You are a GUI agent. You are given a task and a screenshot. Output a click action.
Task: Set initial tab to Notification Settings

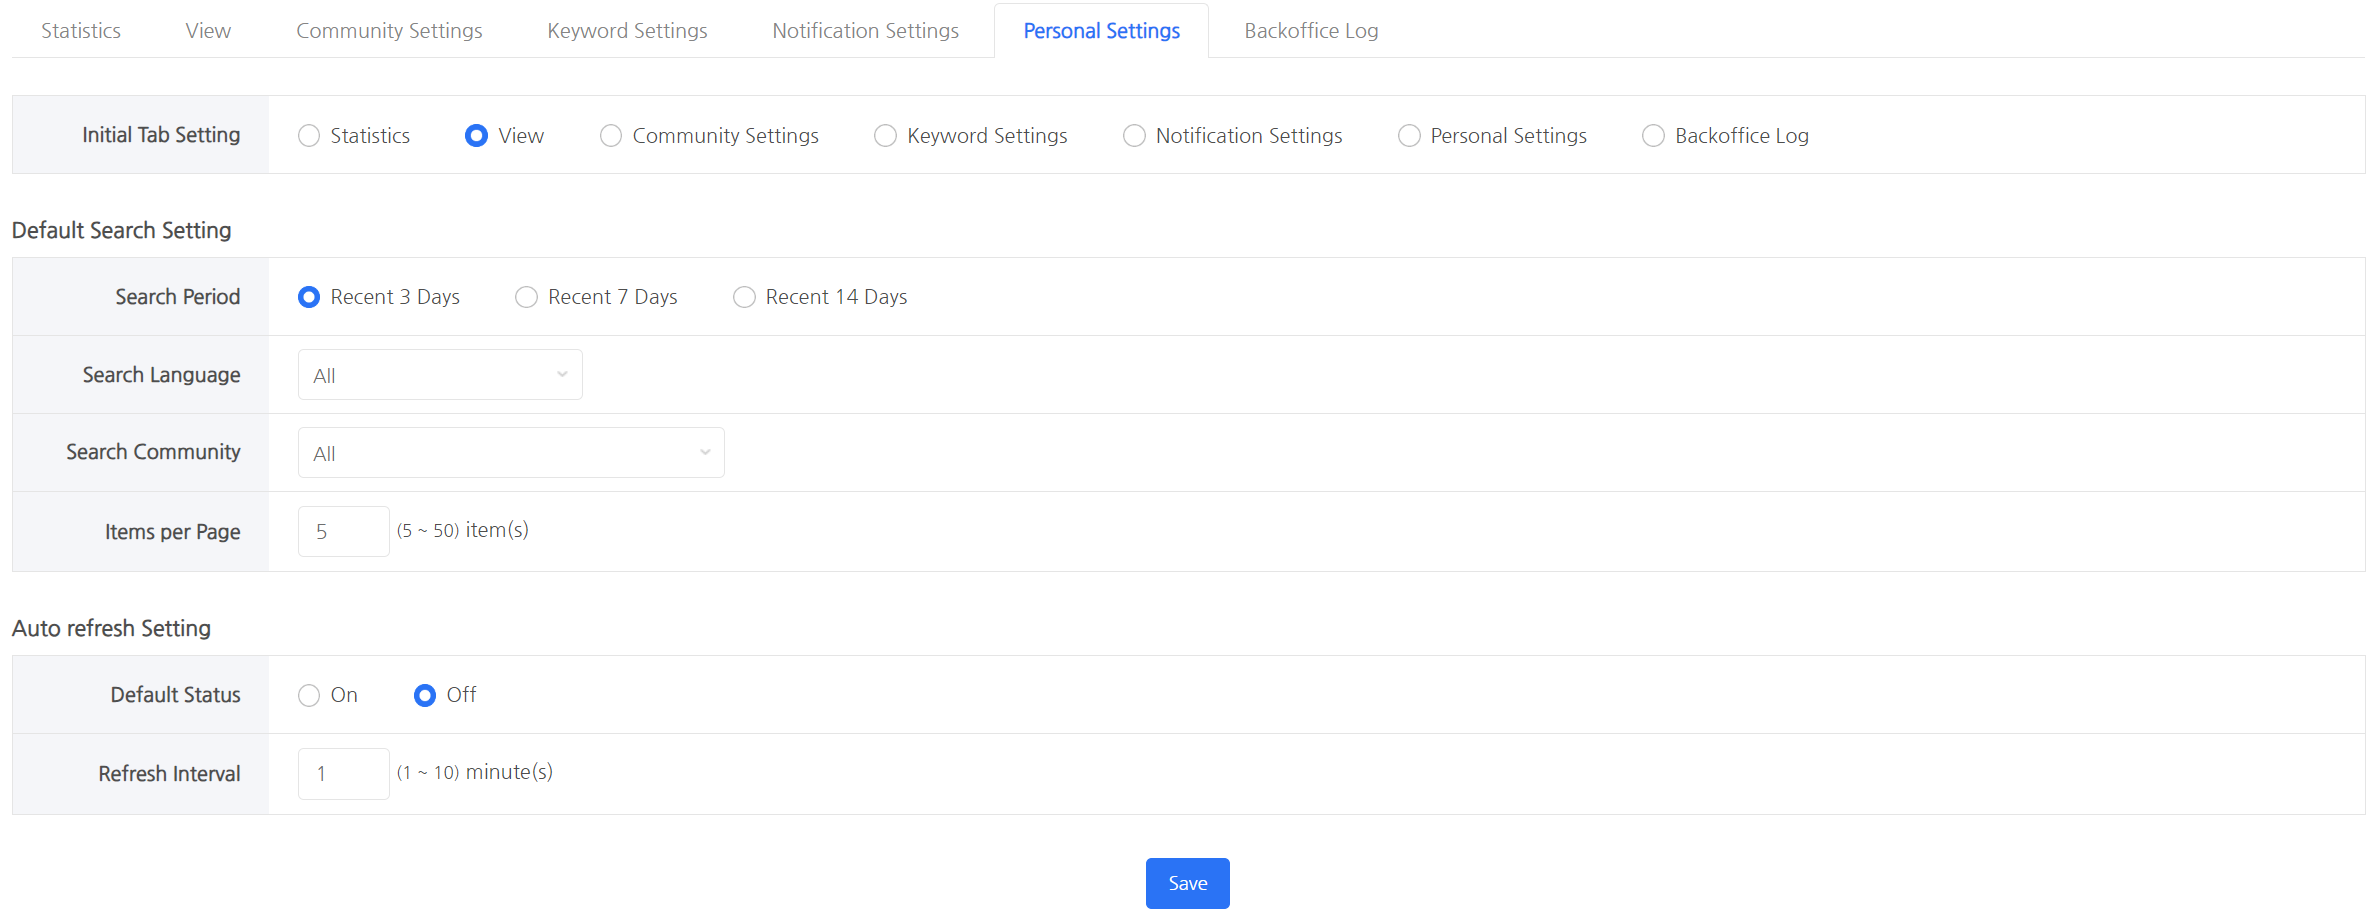tap(1134, 136)
